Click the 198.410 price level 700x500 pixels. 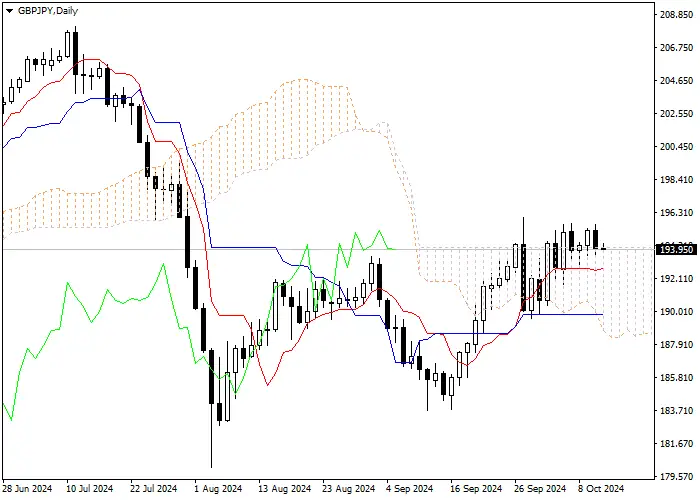click(x=676, y=180)
